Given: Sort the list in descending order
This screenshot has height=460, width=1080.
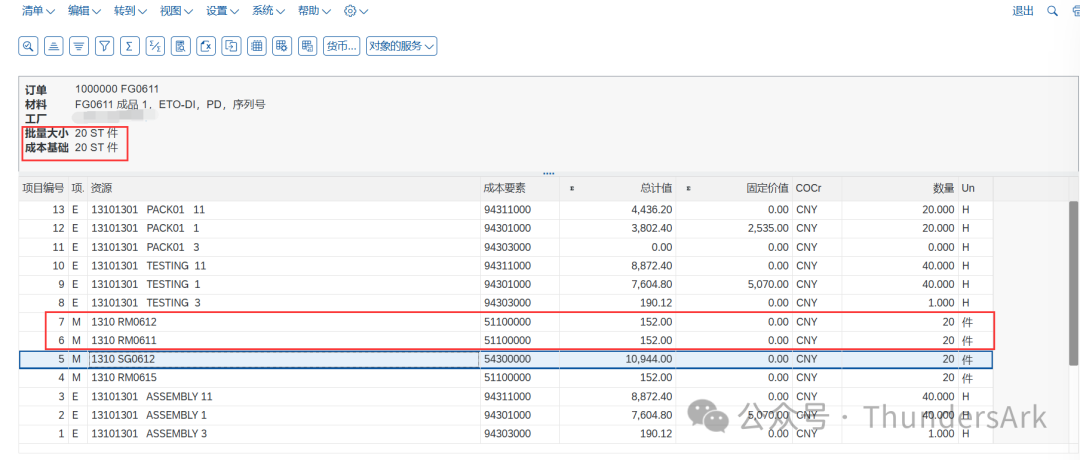Looking at the screenshot, I should [x=79, y=46].
